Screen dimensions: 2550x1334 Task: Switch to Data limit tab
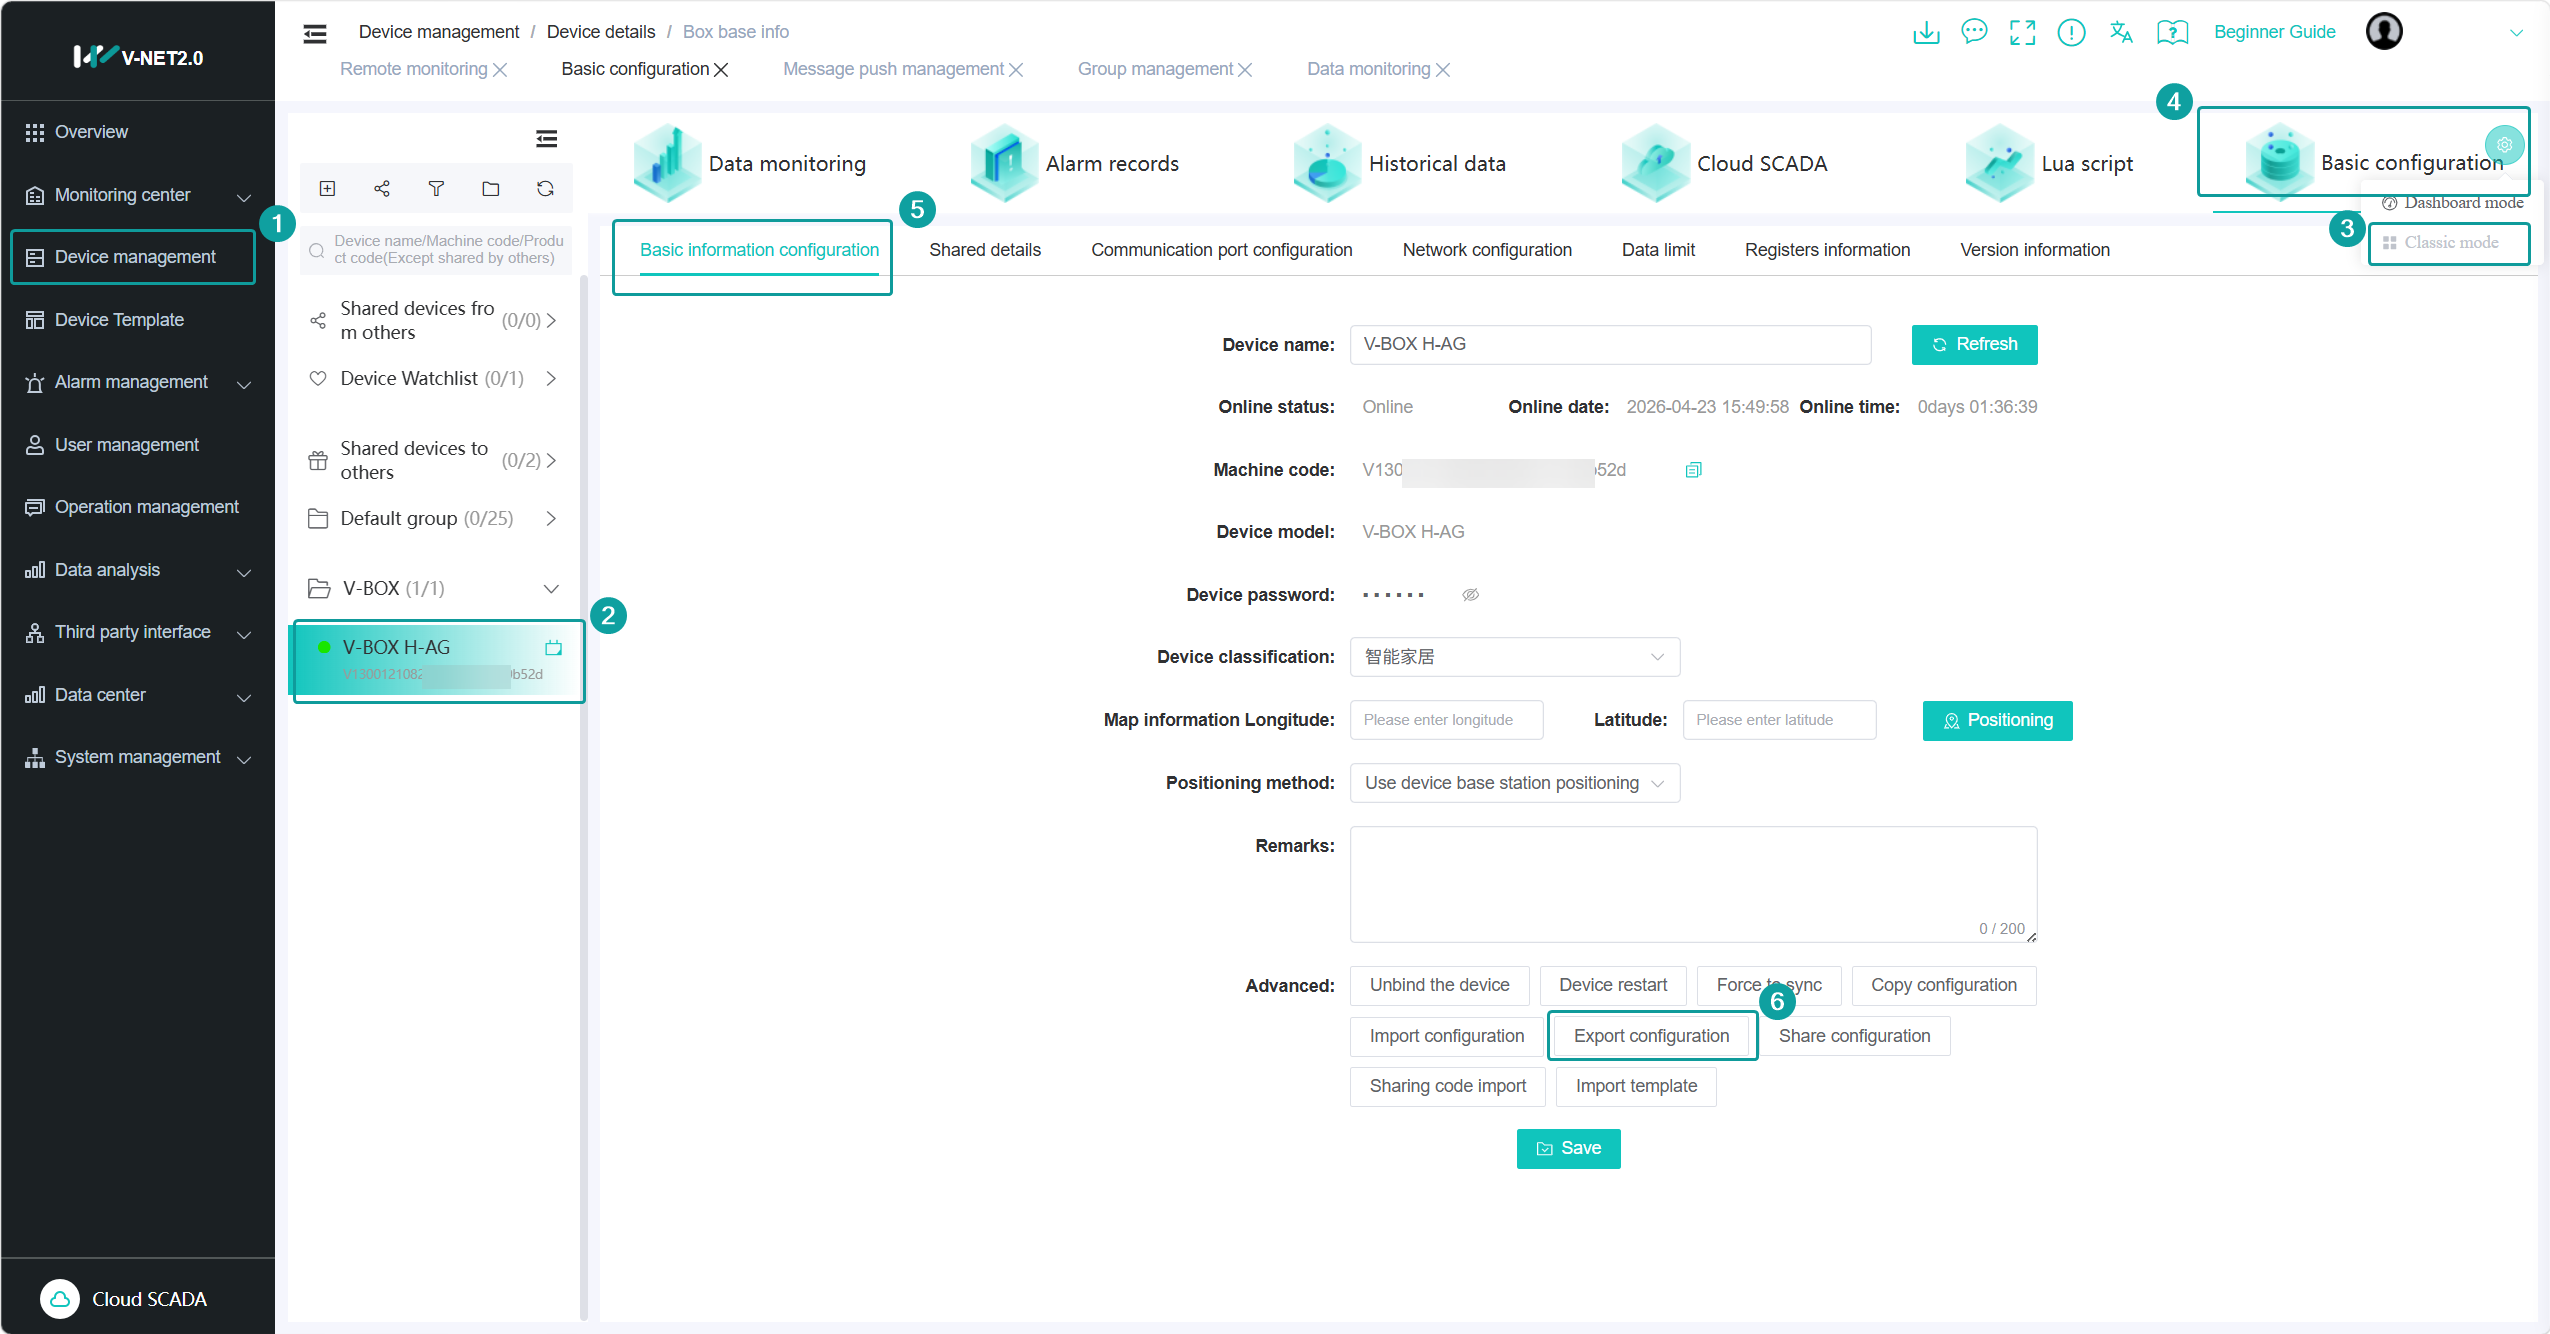[1658, 250]
